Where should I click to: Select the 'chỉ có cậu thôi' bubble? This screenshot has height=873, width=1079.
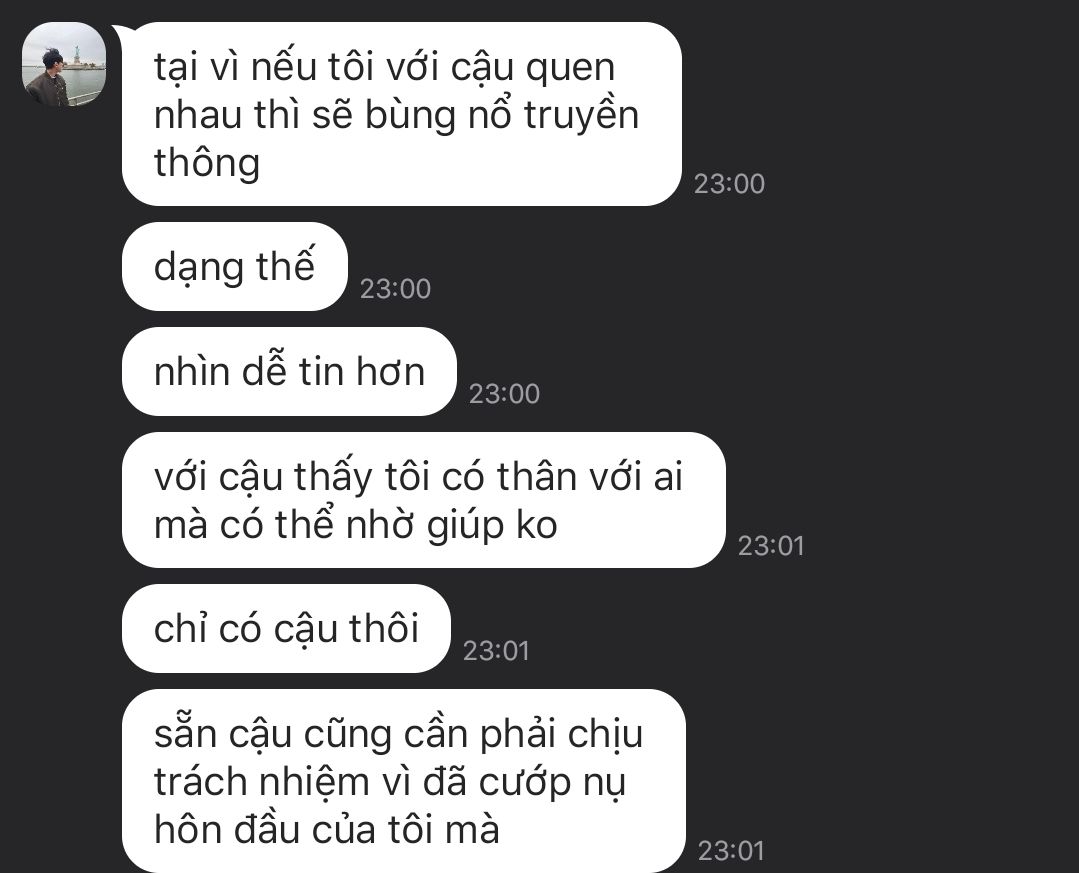[x=286, y=629]
